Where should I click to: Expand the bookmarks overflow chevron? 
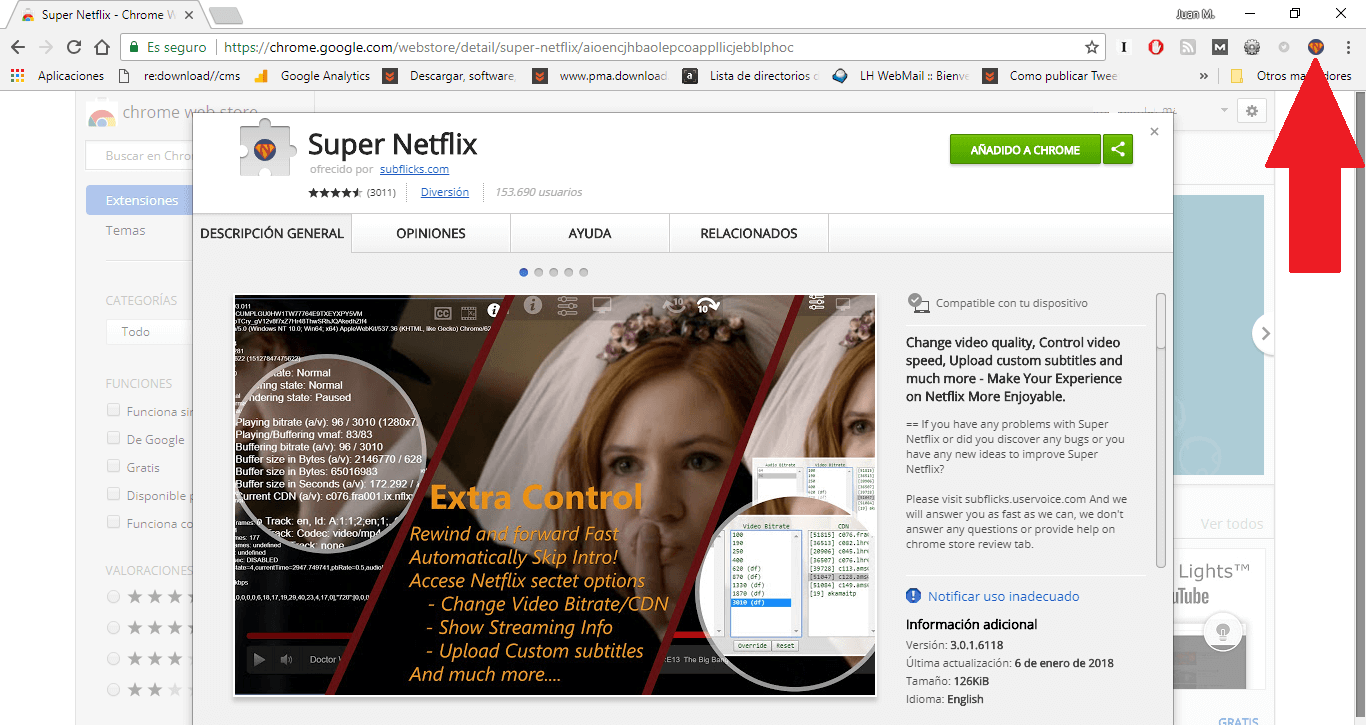1203,76
